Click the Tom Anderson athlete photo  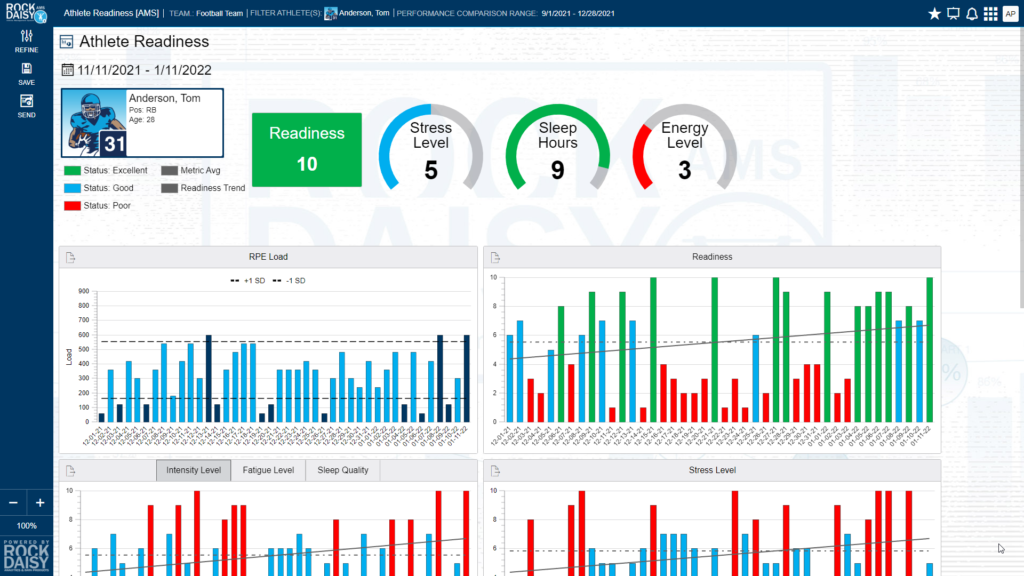point(94,123)
